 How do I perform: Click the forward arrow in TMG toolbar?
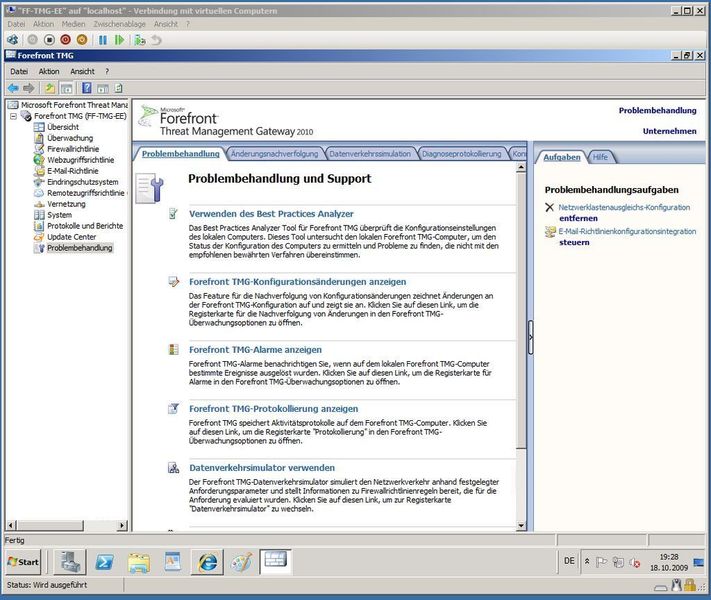pos(29,88)
